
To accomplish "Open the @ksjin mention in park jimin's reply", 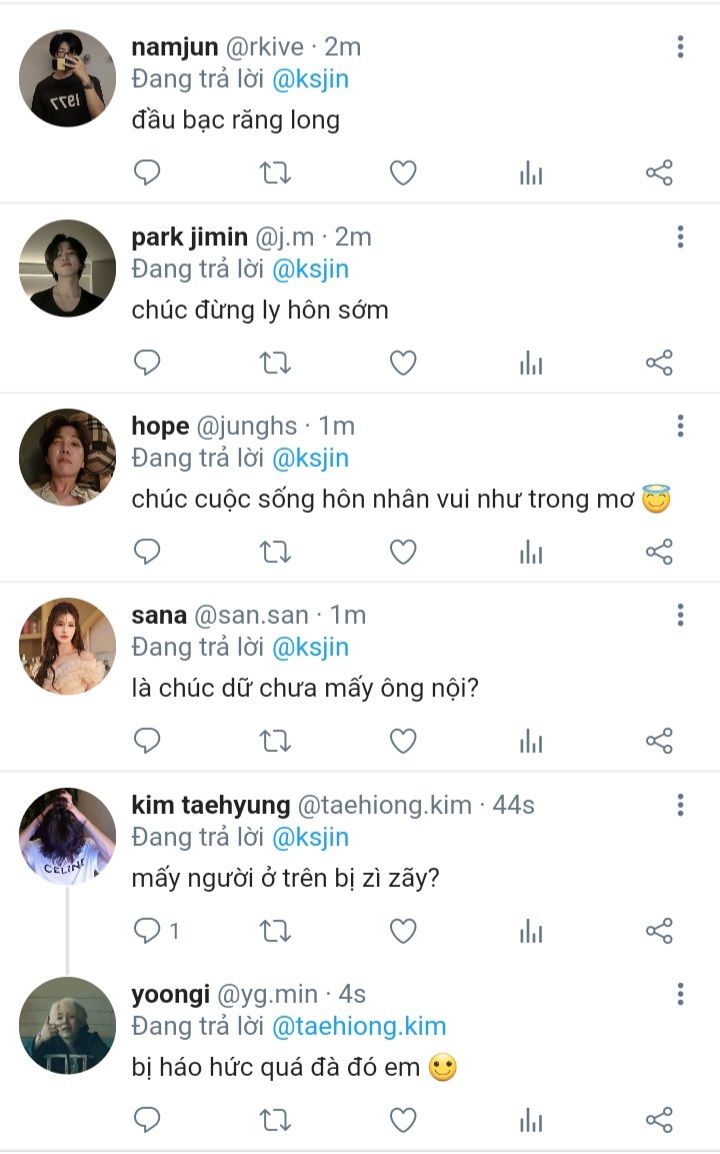I will tap(311, 269).
